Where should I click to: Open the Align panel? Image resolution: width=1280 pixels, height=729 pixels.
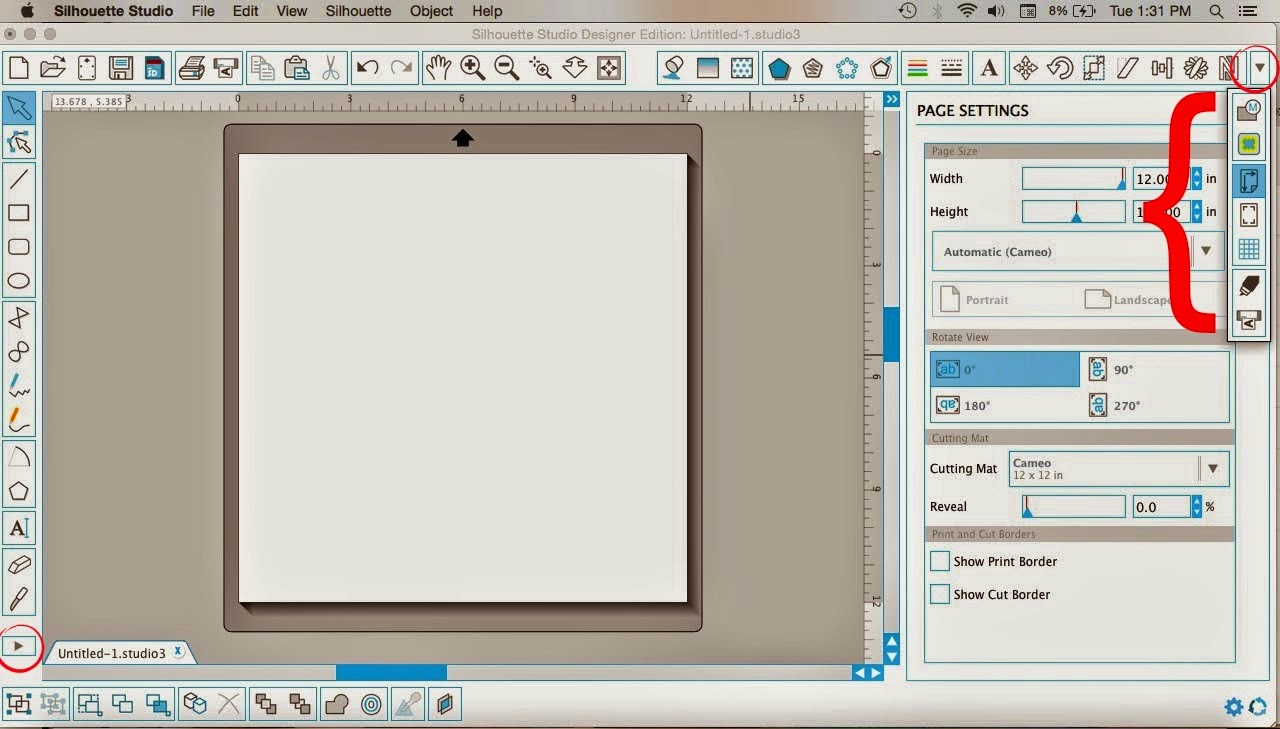[1162, 68]
